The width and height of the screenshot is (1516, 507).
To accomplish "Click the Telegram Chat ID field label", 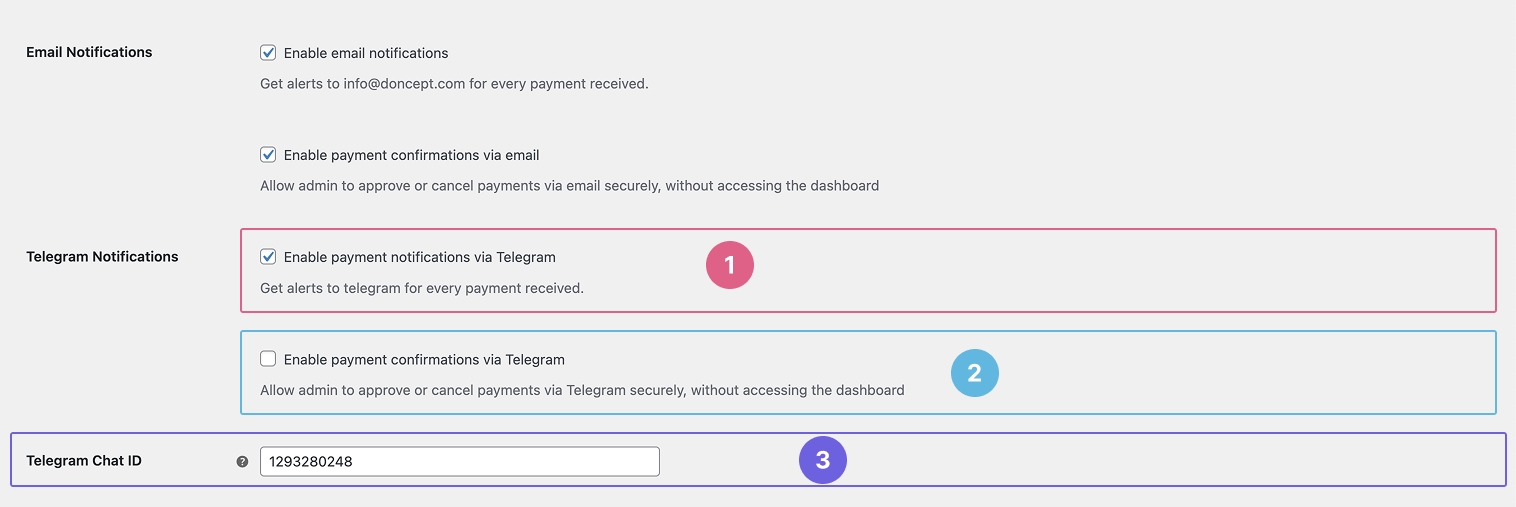I will pos(84,461).
